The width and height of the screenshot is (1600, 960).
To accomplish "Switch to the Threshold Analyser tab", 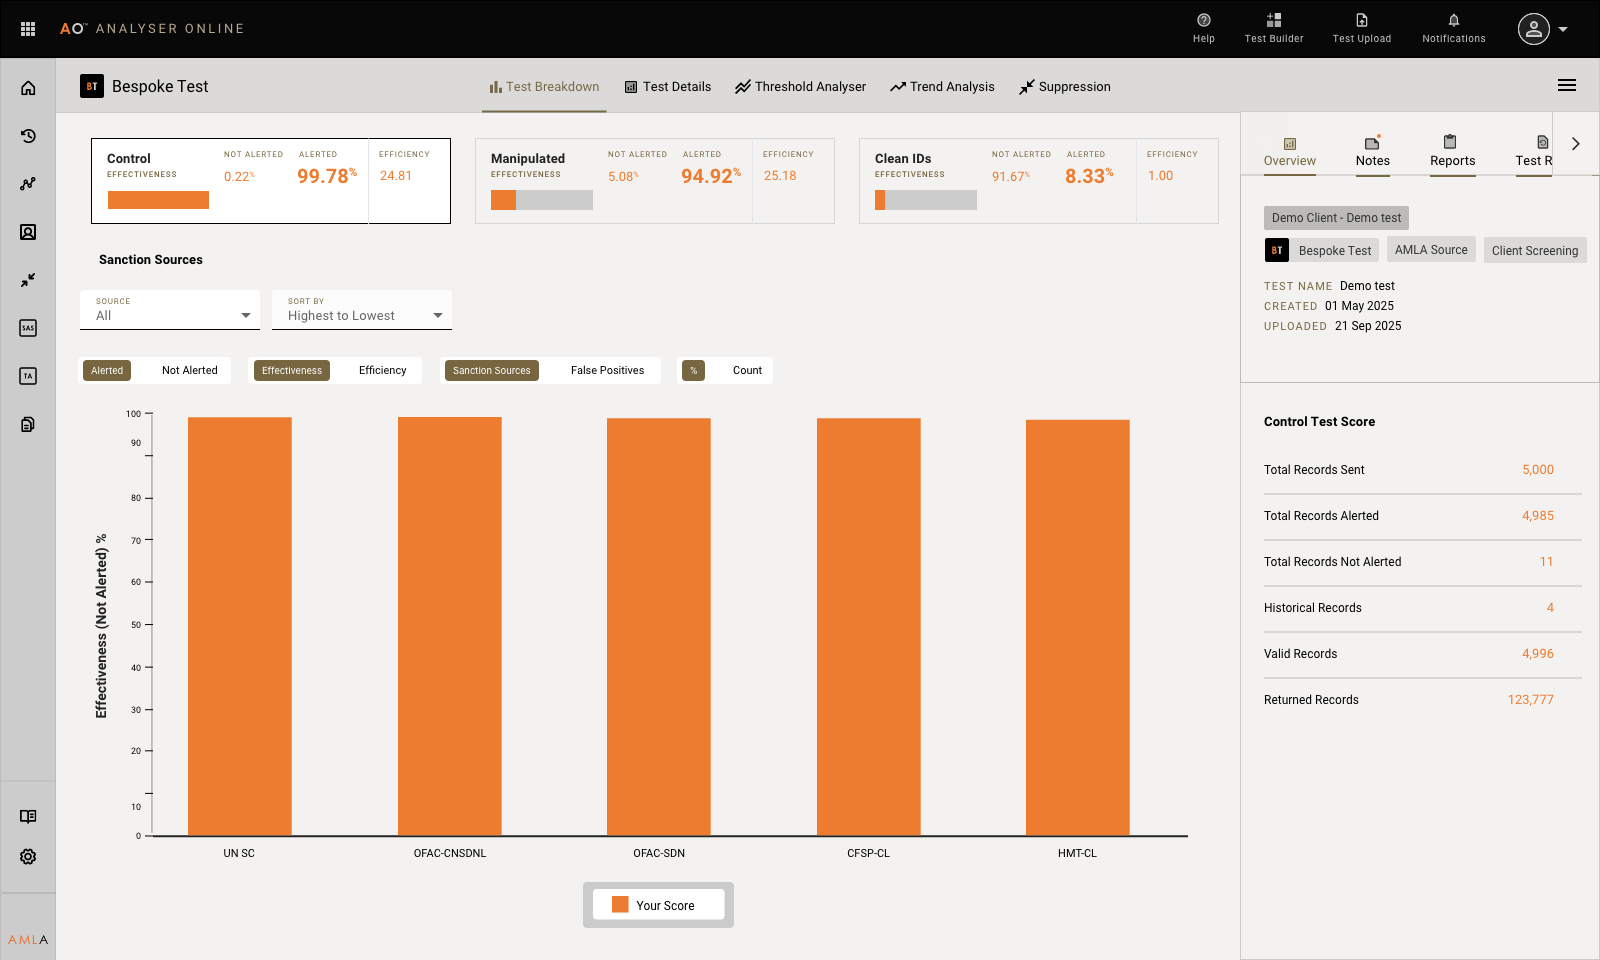I will [x=800, y=87].
